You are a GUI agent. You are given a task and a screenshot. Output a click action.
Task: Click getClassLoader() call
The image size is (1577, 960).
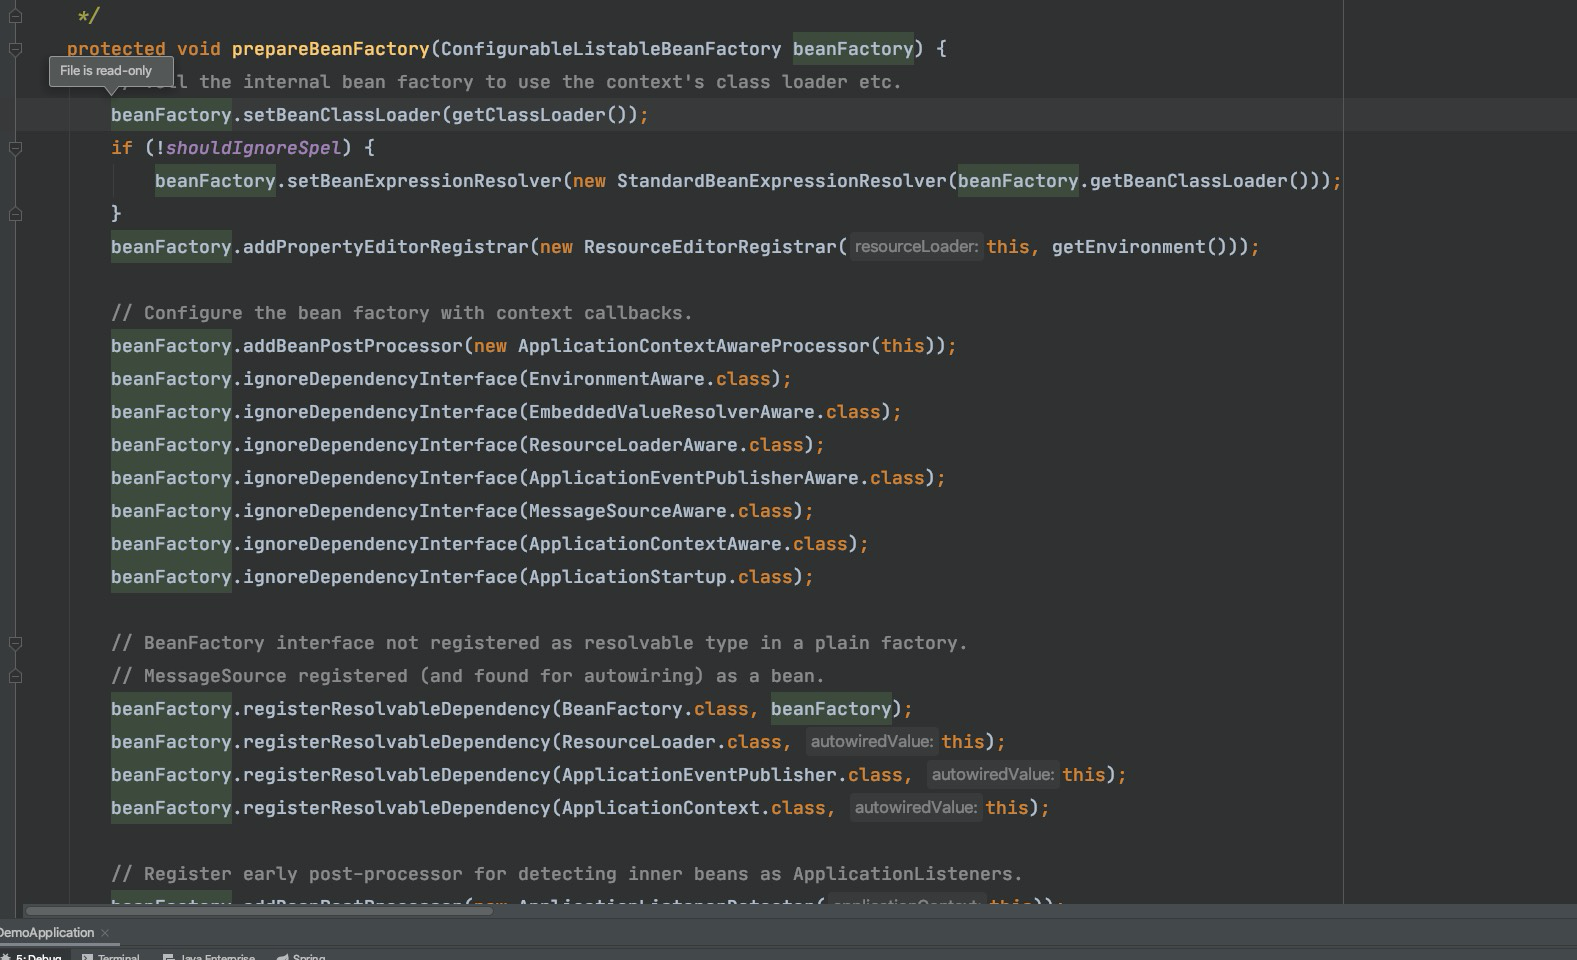click(540, 115)
